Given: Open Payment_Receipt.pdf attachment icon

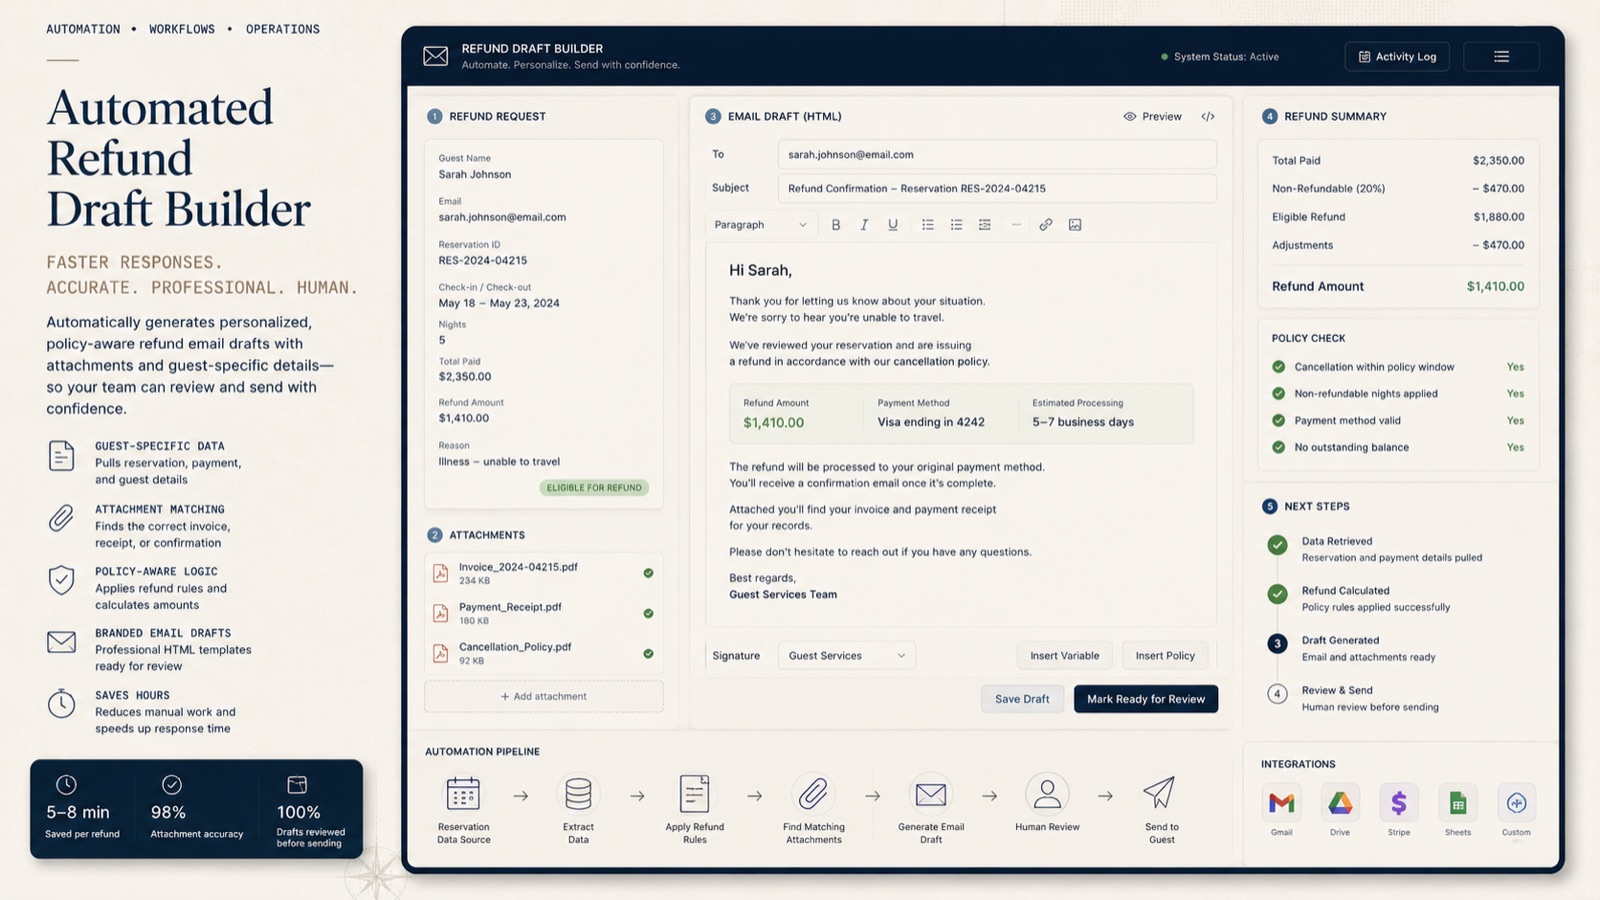Looking at the screenshot, I should click(440, 613).
